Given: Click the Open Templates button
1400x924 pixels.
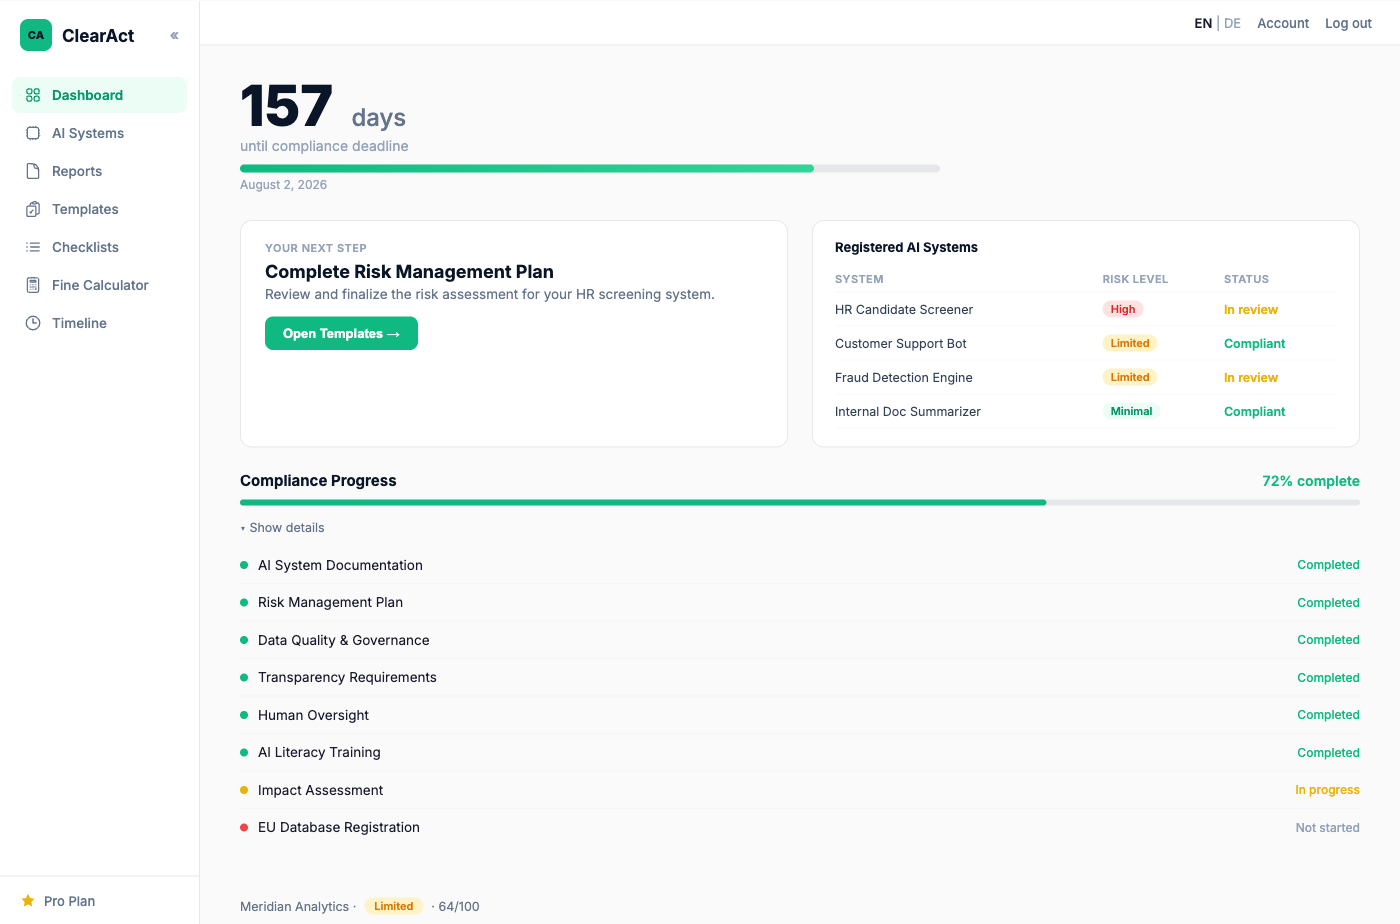Looking at the screenshot, I should coord(341,333).
